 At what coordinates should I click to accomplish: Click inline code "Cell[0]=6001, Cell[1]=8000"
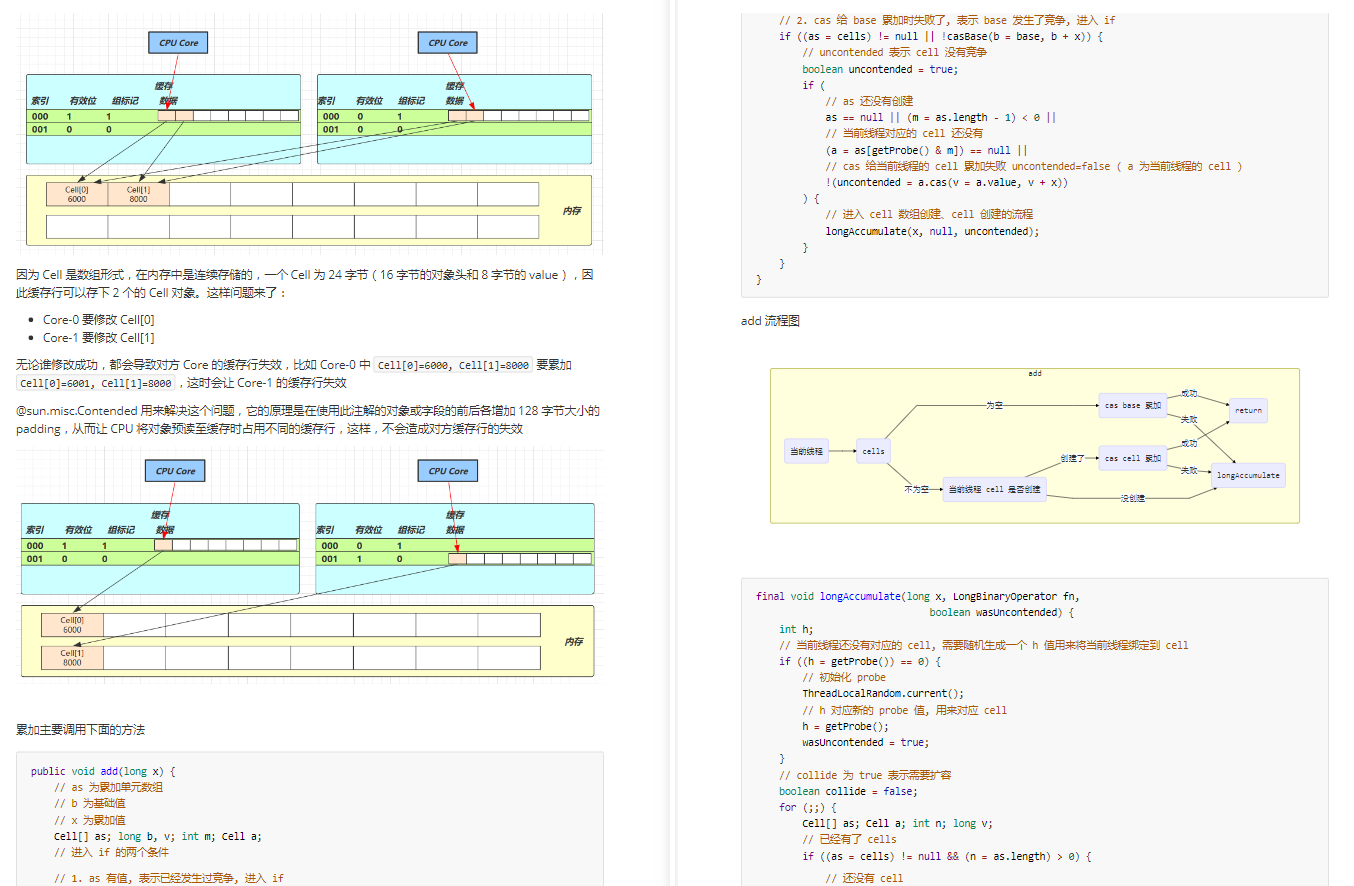tap(98, 384)
